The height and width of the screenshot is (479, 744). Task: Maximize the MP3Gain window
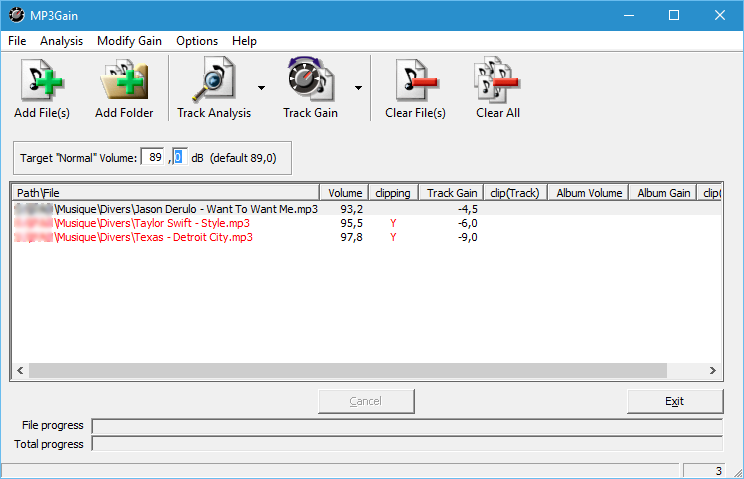point(674,15)
